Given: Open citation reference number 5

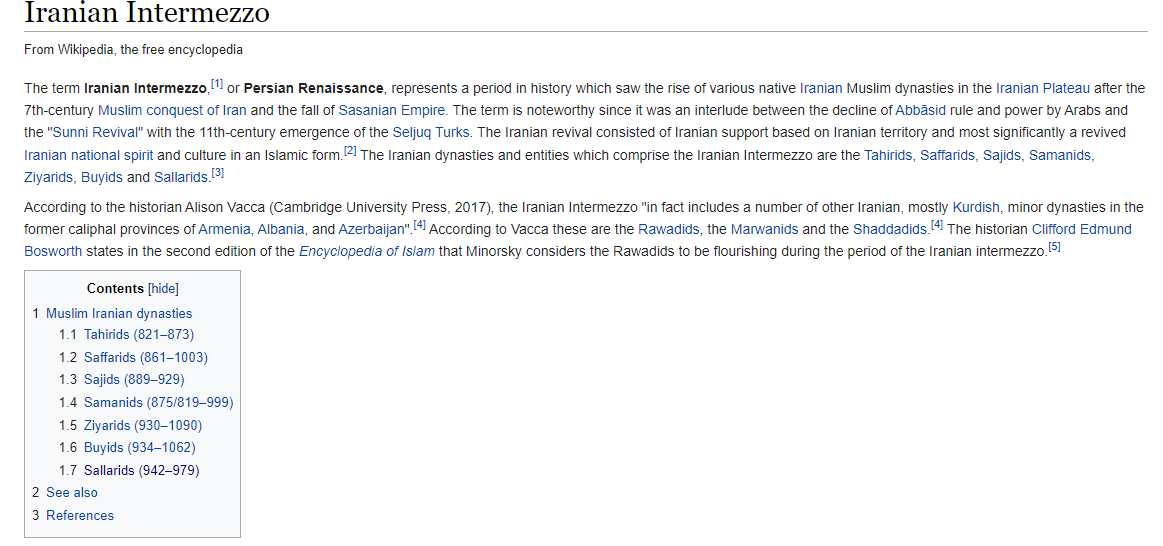Looking at the screenshot, I should point(1054,248).
